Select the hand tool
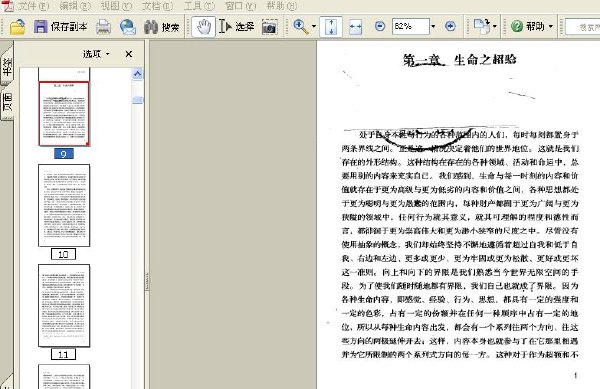 (x=203, y=26)
